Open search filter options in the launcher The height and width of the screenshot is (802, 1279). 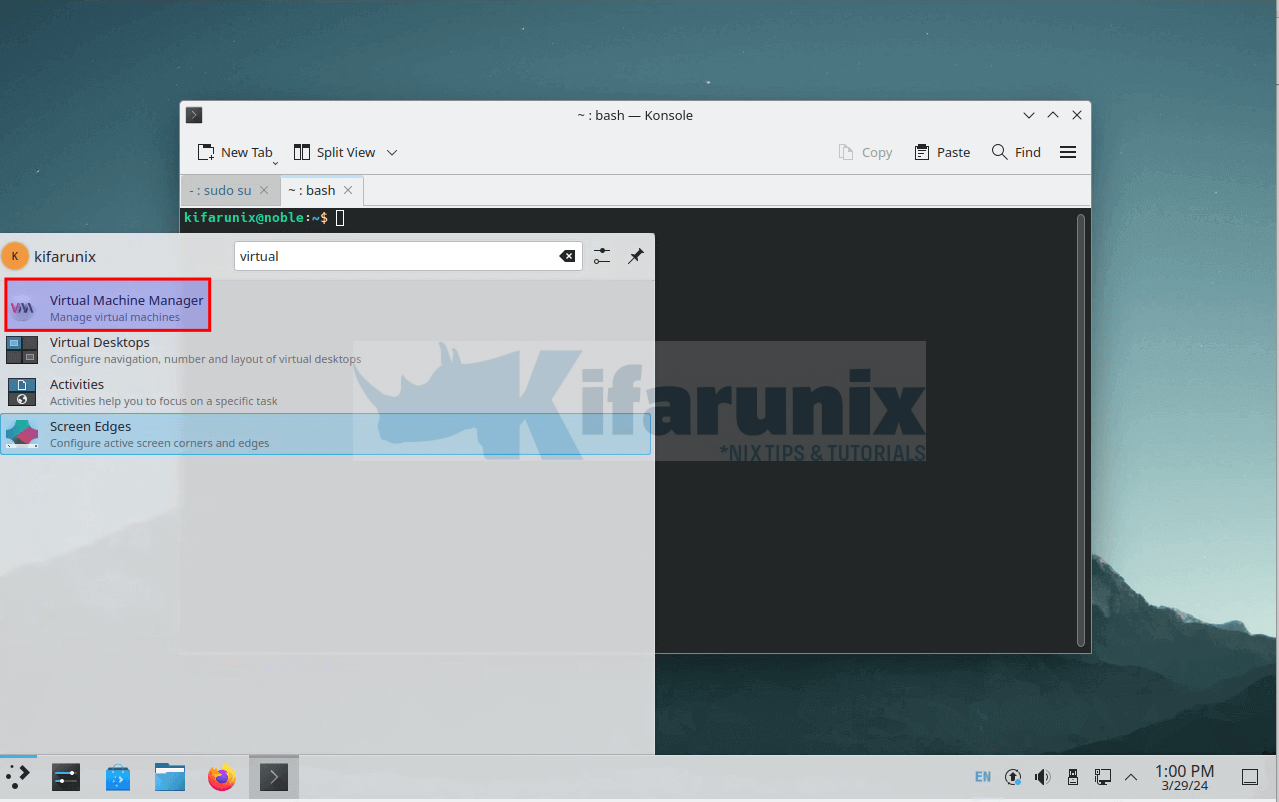(x=601, y=256)
